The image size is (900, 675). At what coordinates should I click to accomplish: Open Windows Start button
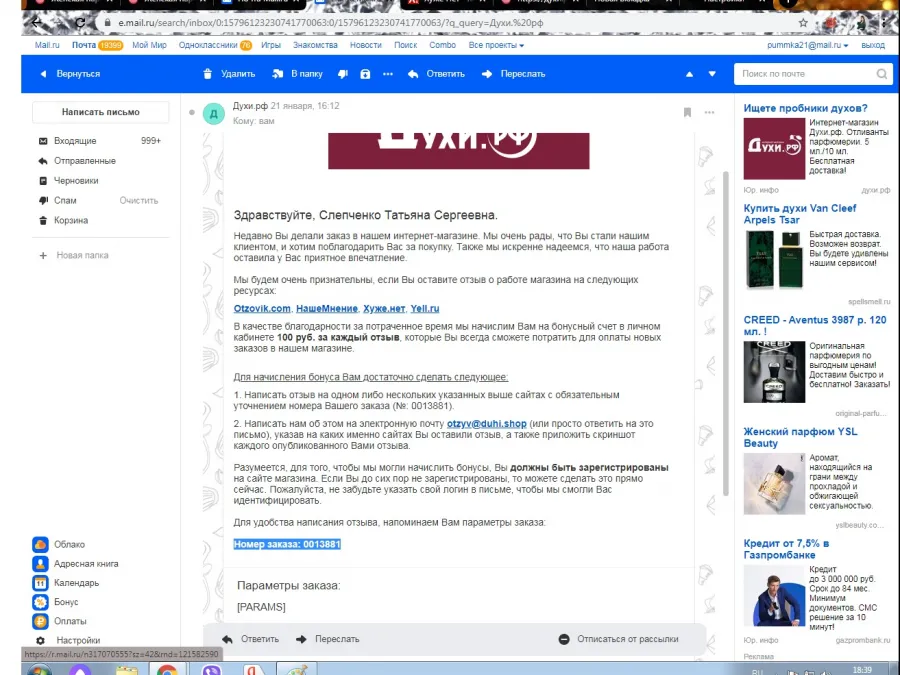(38, 670)
